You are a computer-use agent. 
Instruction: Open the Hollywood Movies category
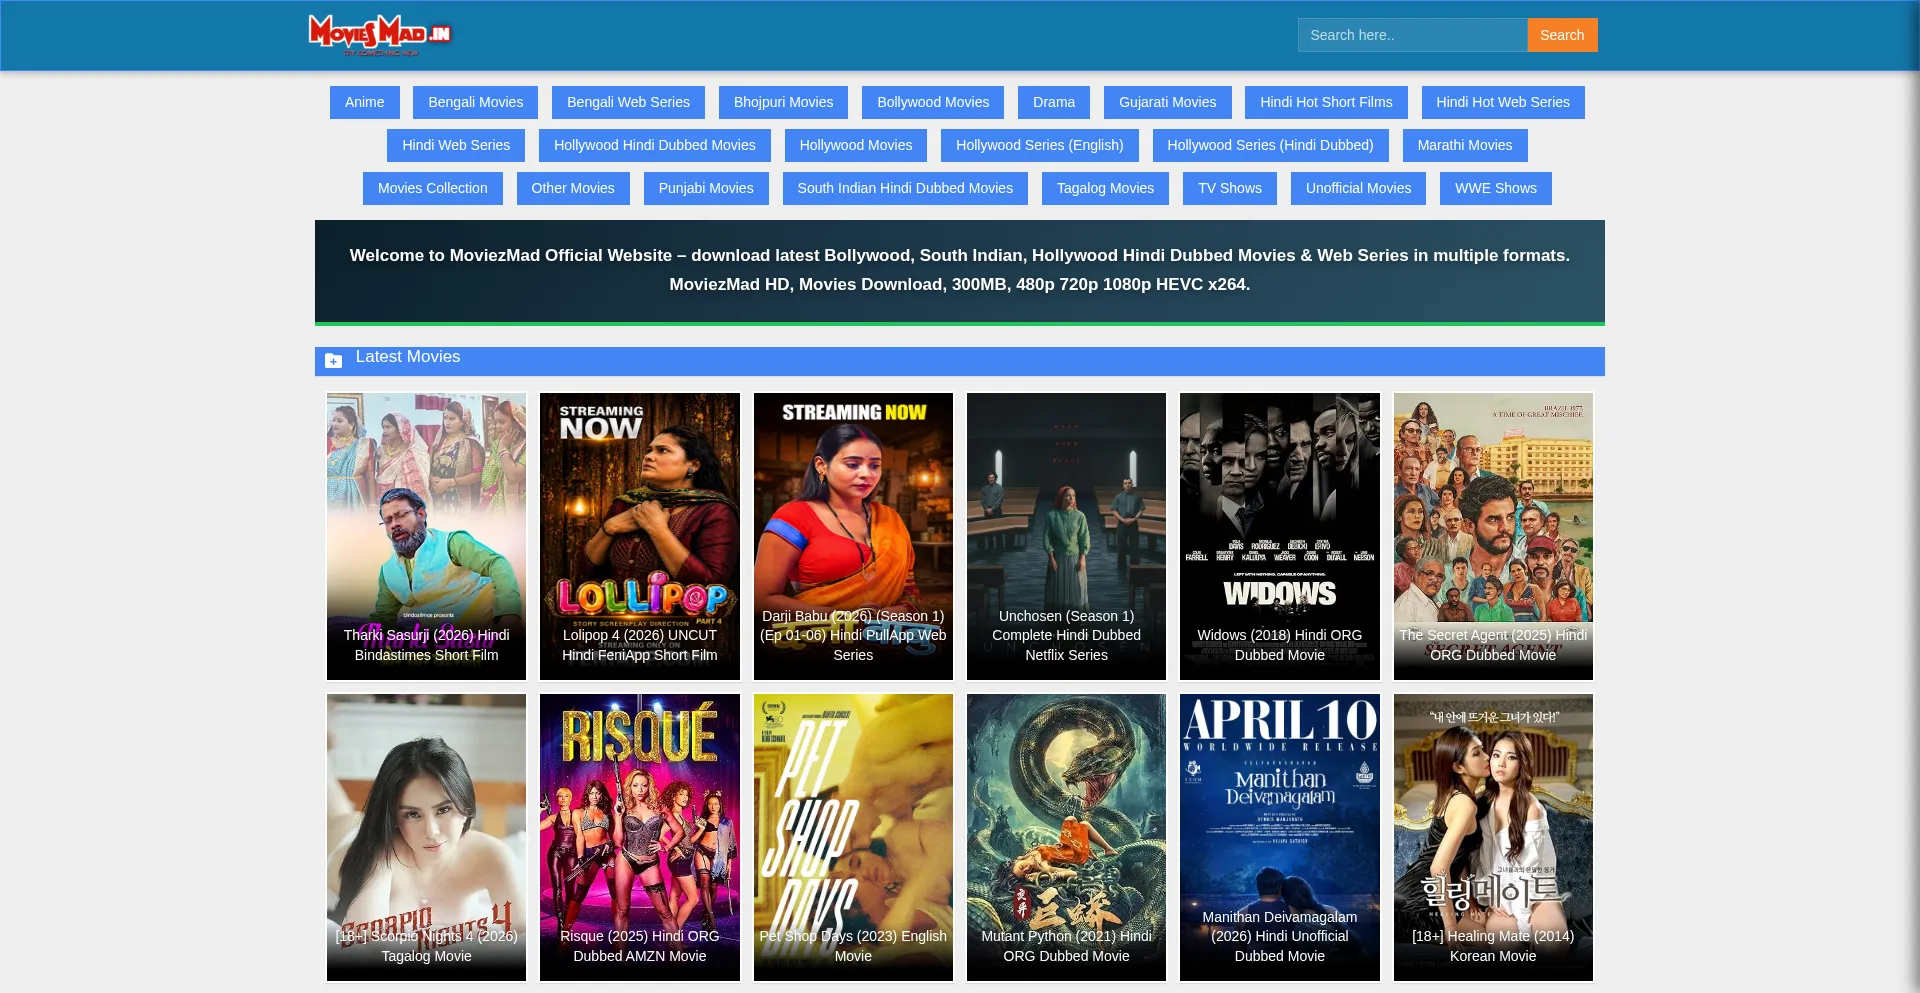coord(856,145)
